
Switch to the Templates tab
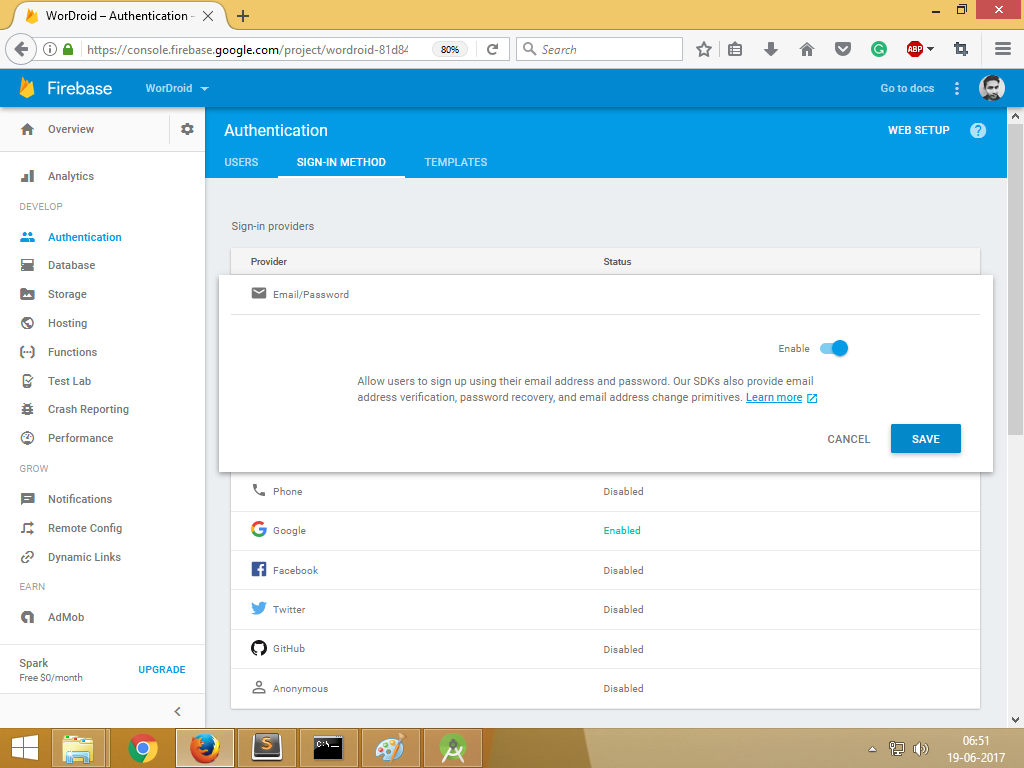coord(456,162)
